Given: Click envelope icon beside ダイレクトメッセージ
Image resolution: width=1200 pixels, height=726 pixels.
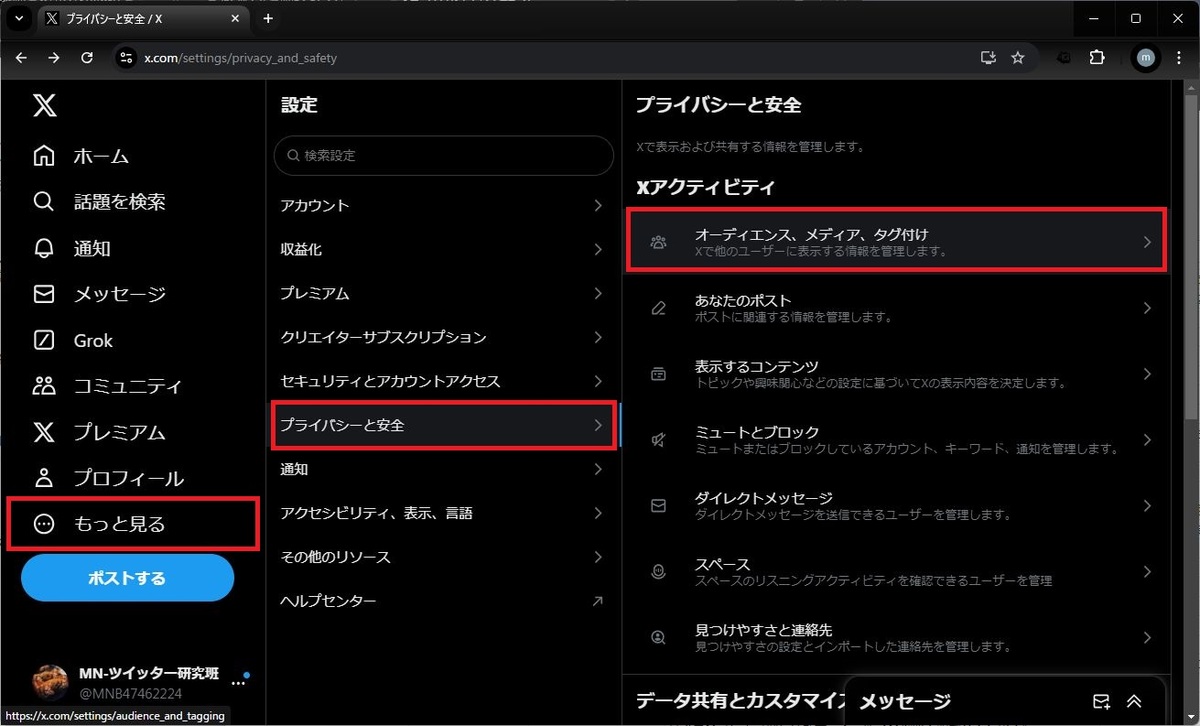Looking at the screenshot, I should [x=658, y=506].
